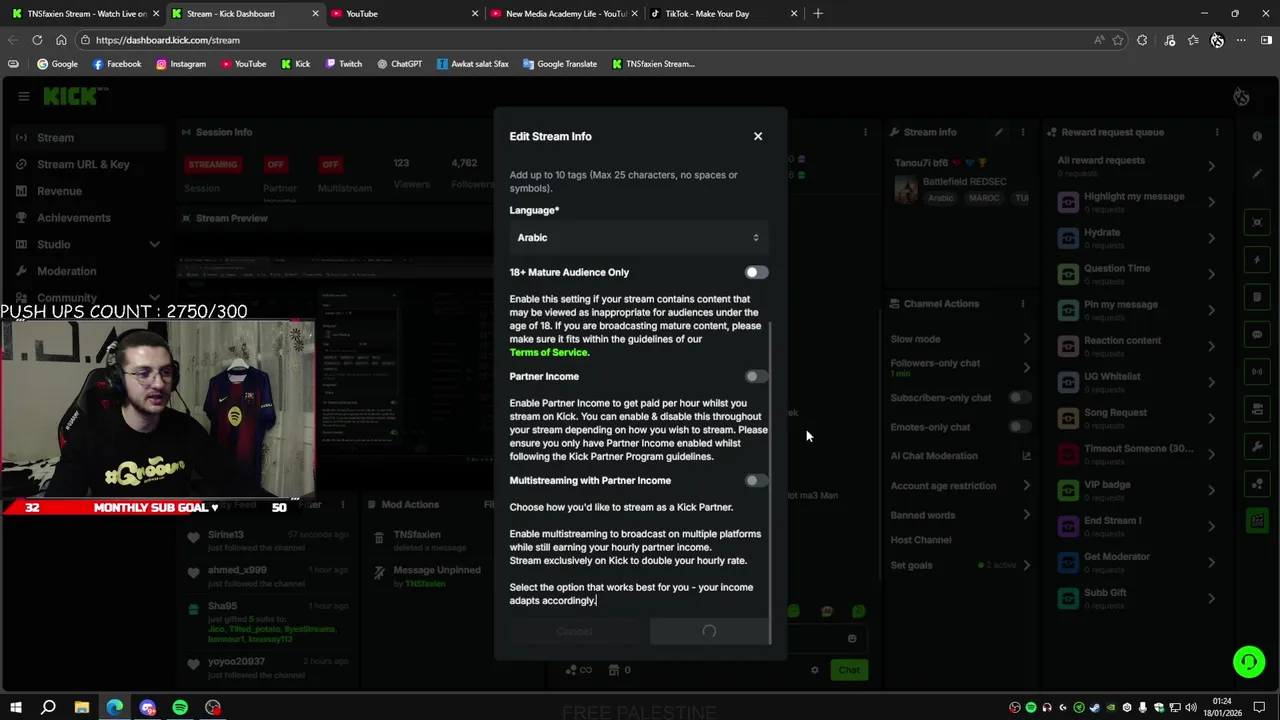Open the Twitch bookmark

pos(344,64)
